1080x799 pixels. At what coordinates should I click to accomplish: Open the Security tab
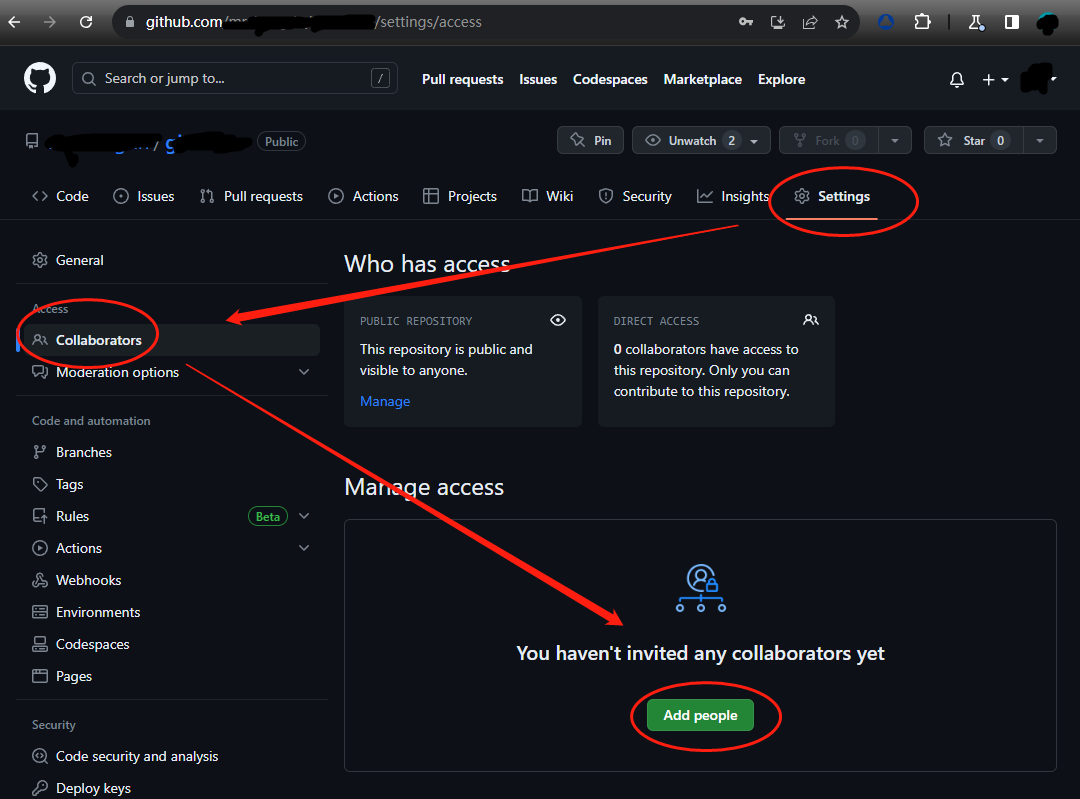tap(635, 196)
